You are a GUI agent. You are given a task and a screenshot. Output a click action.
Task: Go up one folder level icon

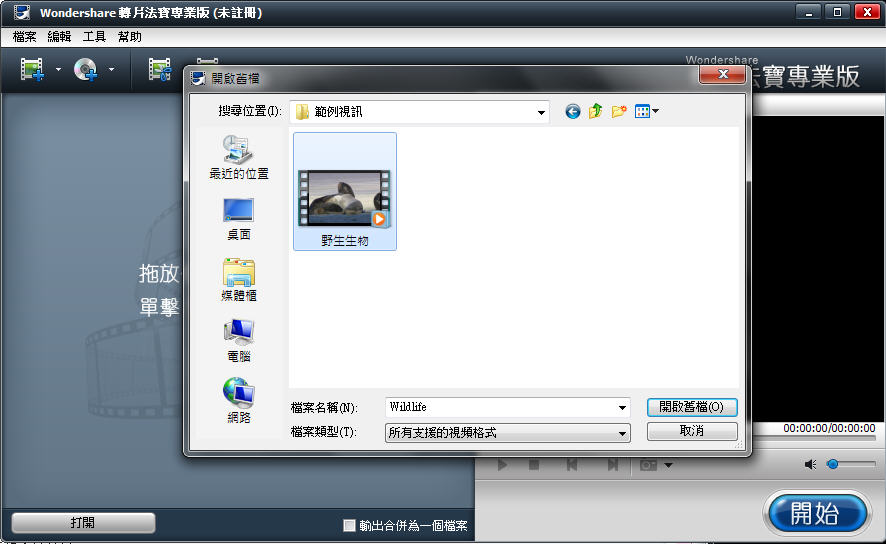coord(596,112)
